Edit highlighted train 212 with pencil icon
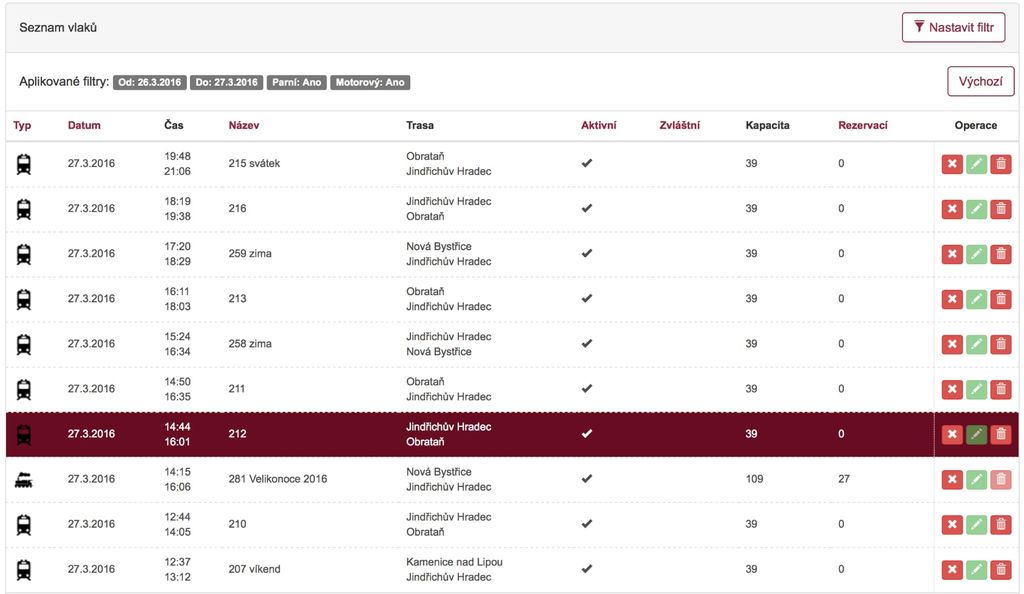The image size is (1024, 594). (976, 434)
